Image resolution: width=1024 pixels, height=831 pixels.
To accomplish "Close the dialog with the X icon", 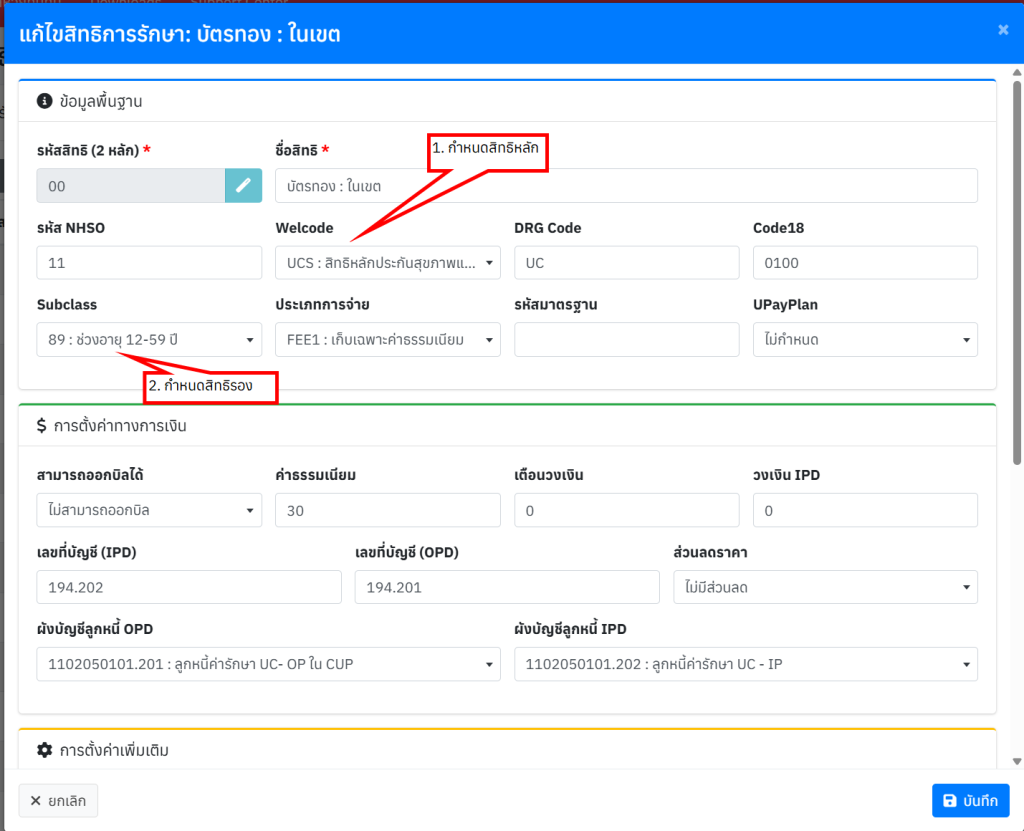I will pyautogui.click(x=1003, y=30).
